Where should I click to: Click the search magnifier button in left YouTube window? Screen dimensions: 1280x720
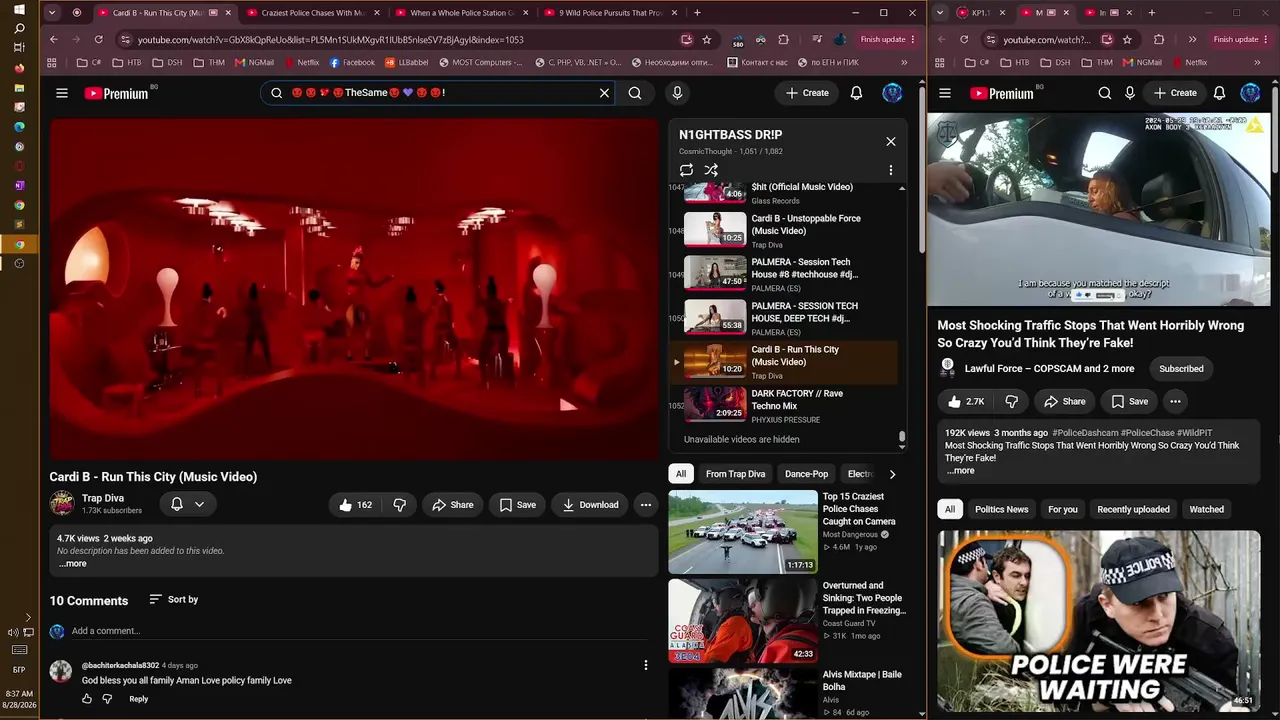(635, 93)
